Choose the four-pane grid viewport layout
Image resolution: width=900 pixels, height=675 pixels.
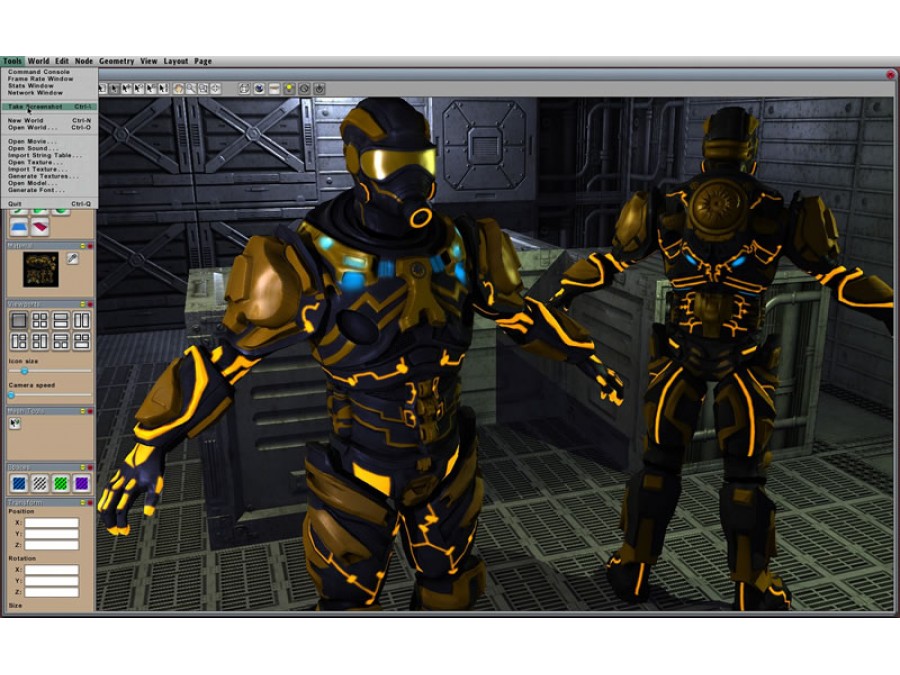(40, 321)
